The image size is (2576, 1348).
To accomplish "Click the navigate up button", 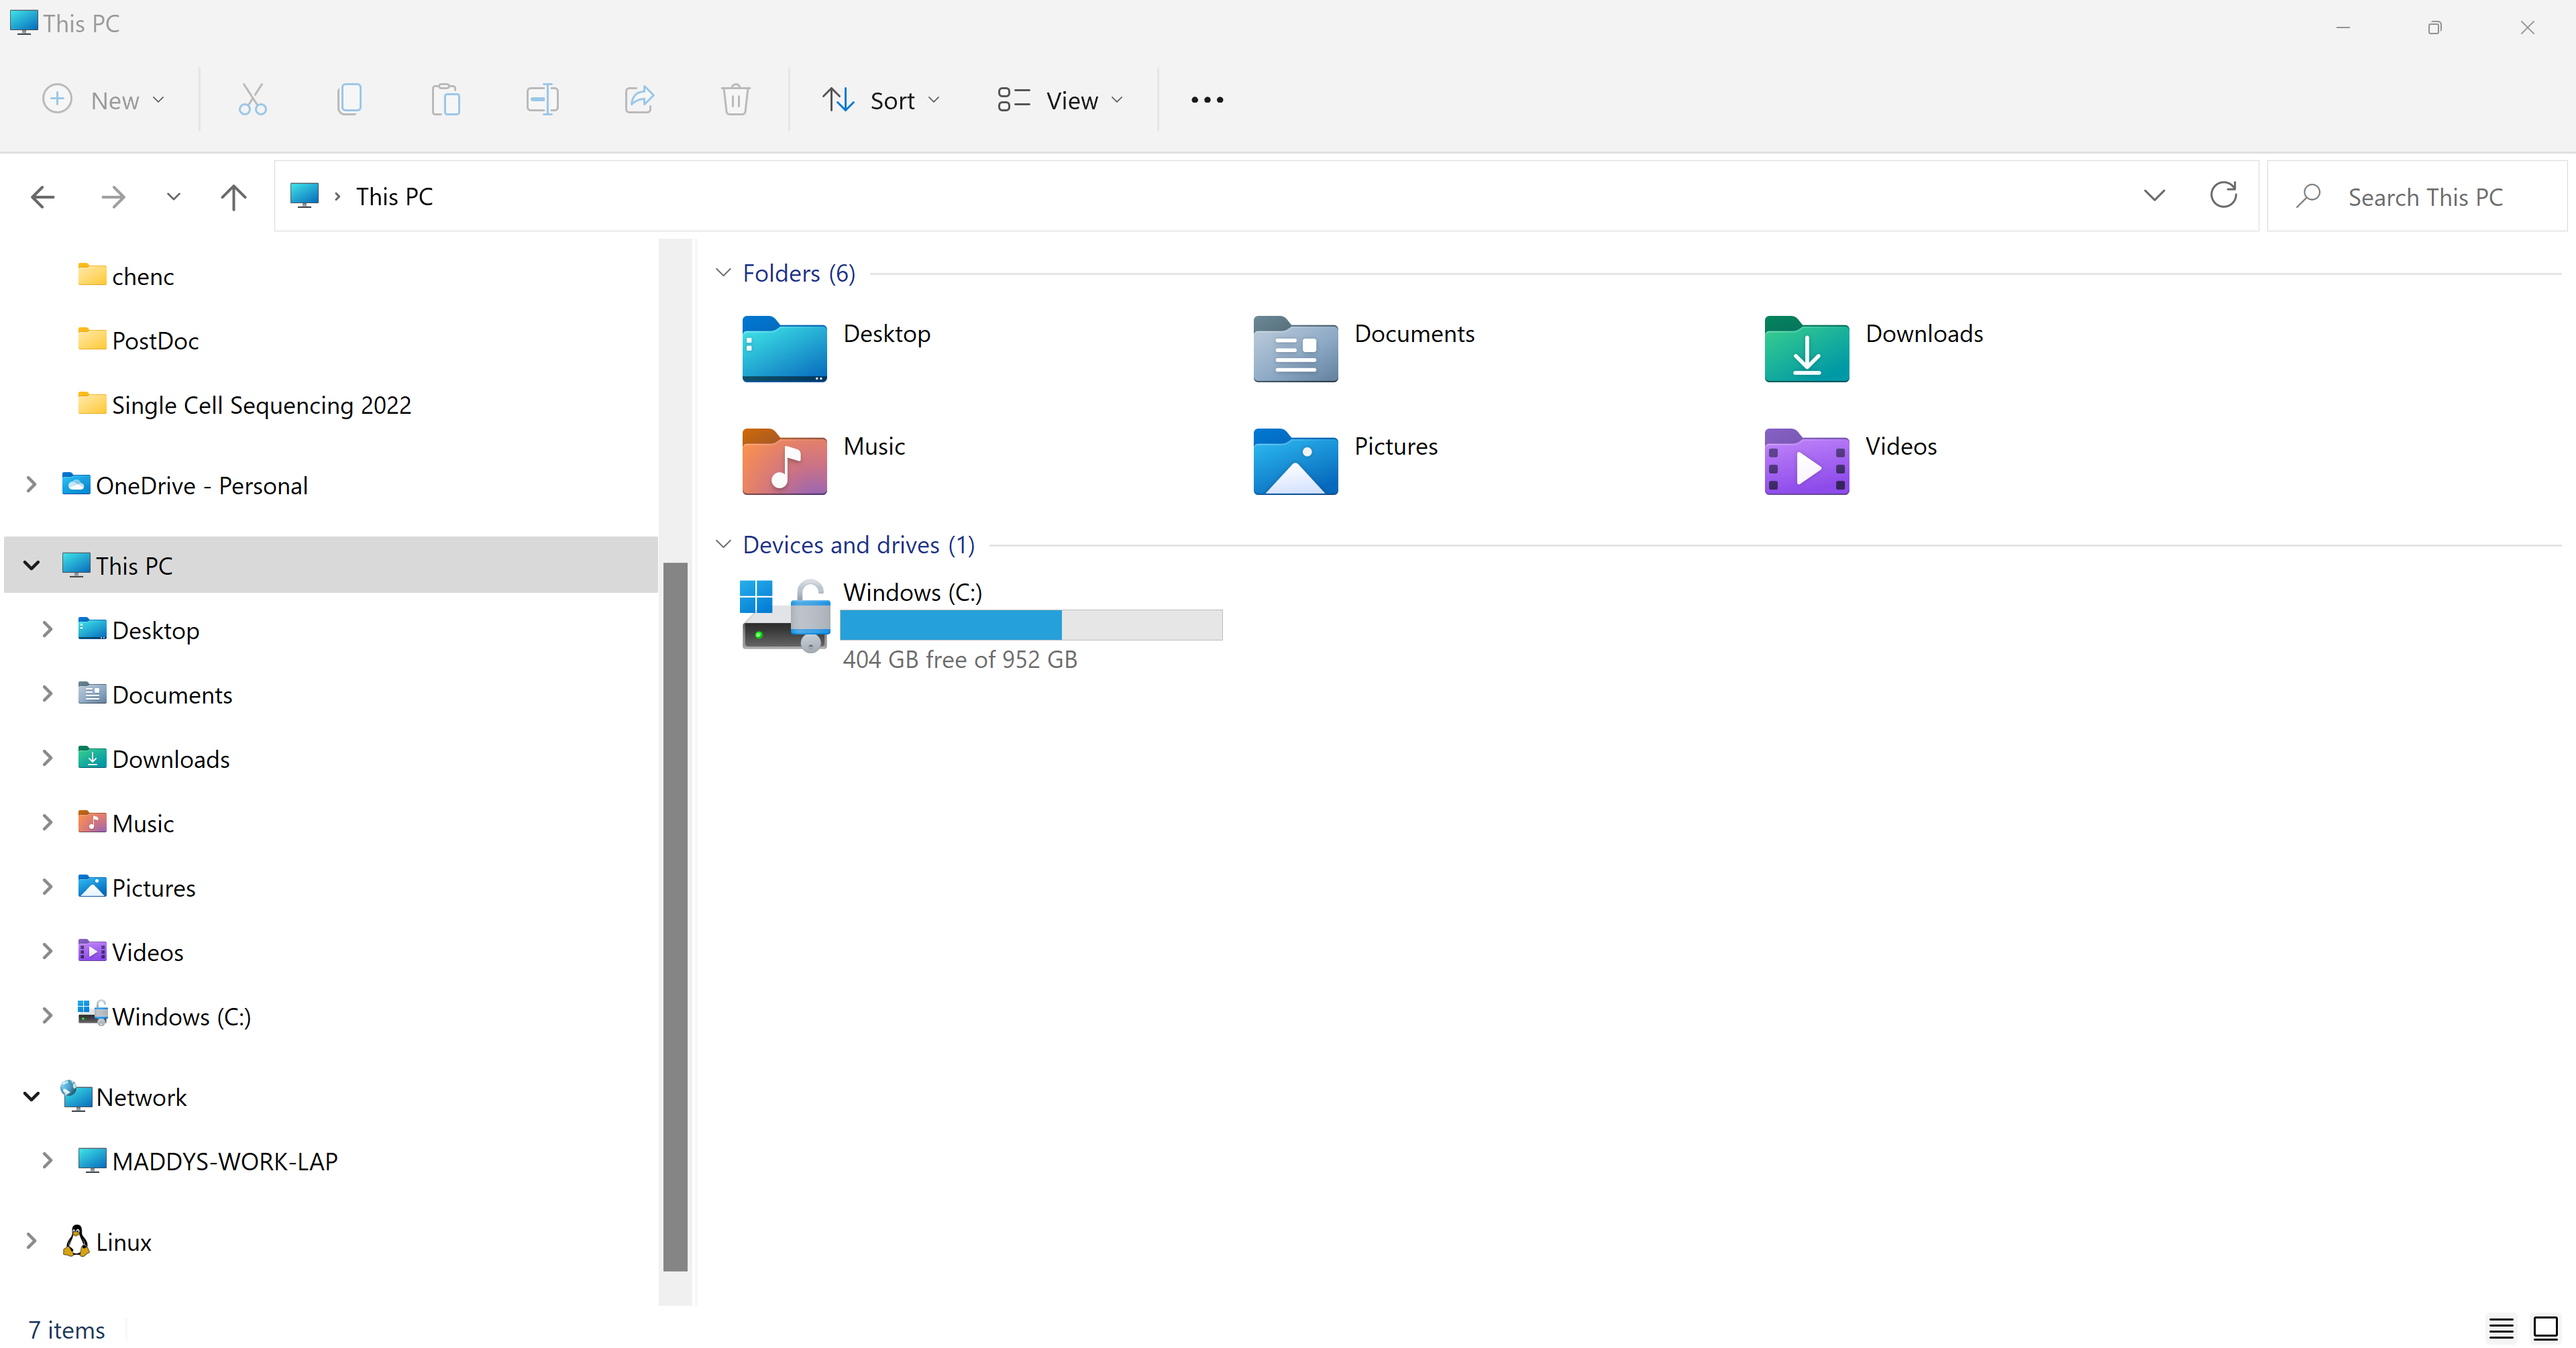I will pyautogui.click(x=233, y=196).
